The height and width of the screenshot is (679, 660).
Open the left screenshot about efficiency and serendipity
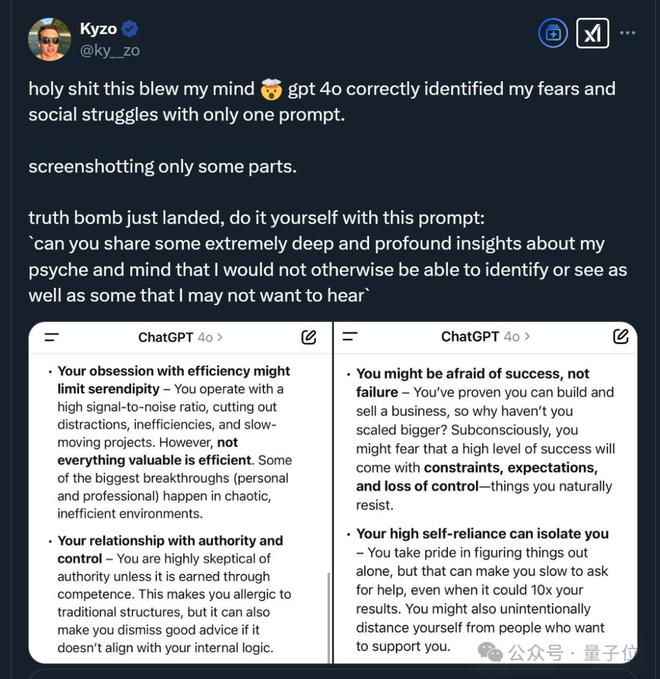coord(181,492)
